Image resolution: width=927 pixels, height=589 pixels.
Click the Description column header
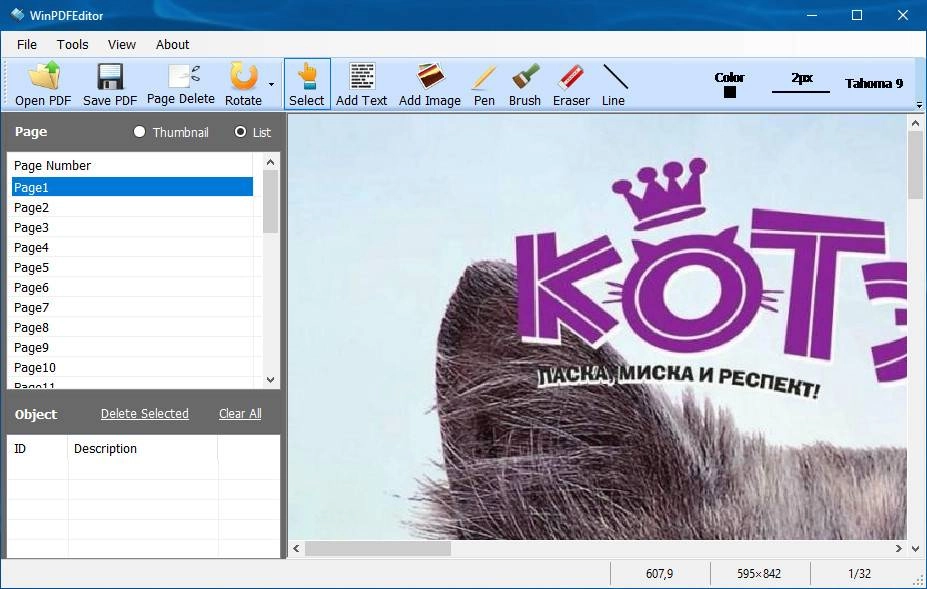[x=142, y=449]
